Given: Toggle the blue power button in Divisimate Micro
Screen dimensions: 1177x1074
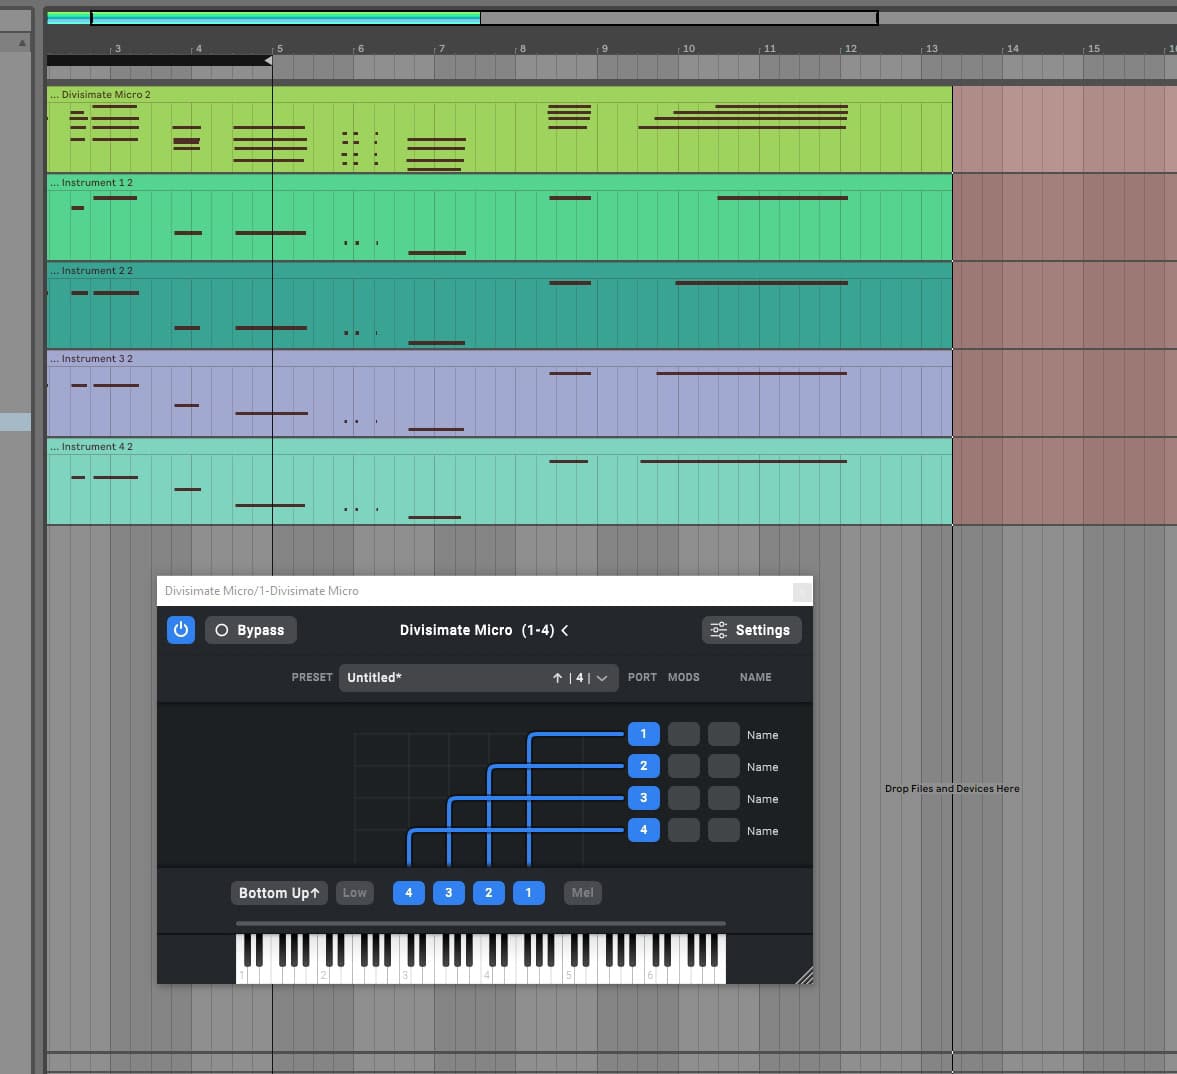Looking at the screenshot, I should click(181, 630).
